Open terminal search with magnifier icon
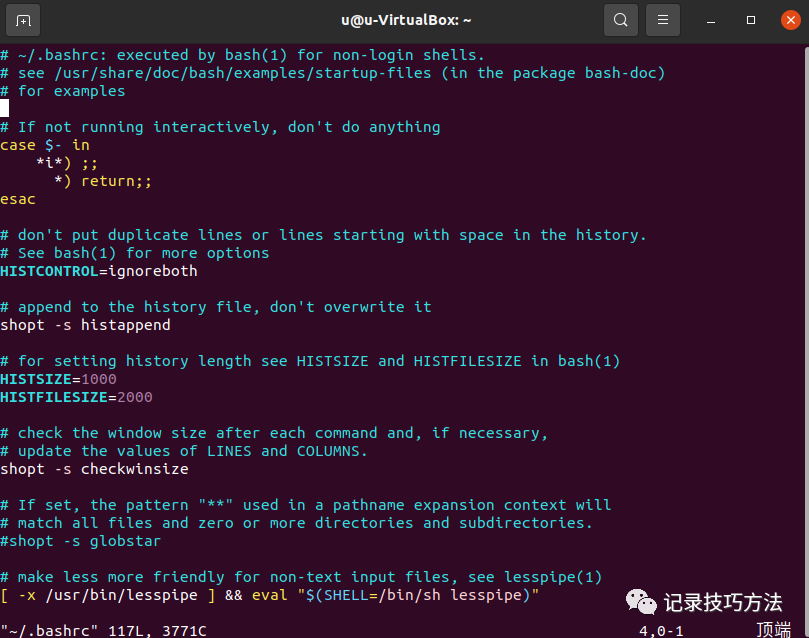The image size is (809, 638). (x=621, y=21)
